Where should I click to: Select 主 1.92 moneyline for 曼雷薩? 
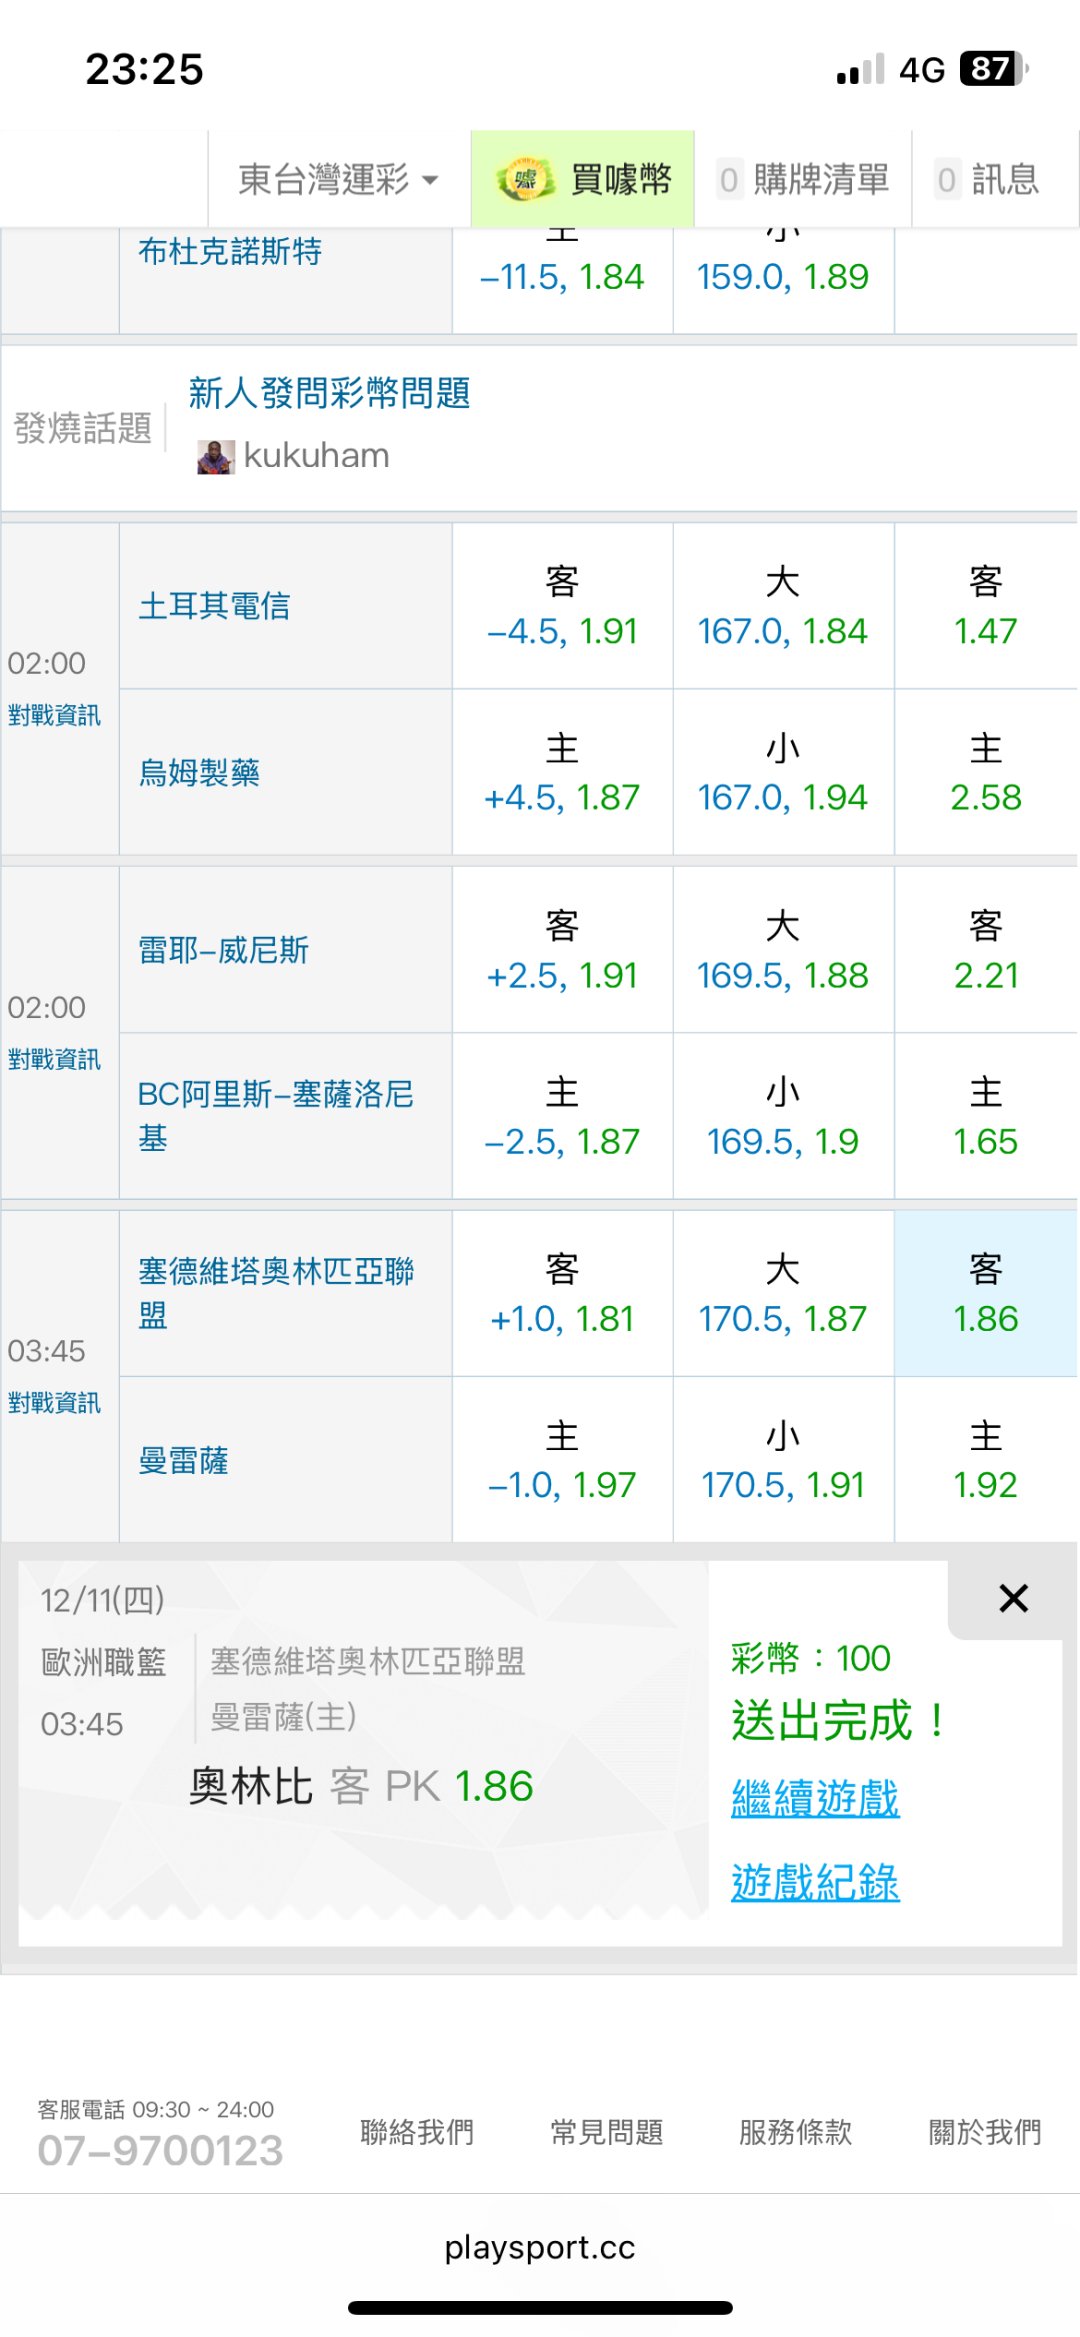(985, 1460)
